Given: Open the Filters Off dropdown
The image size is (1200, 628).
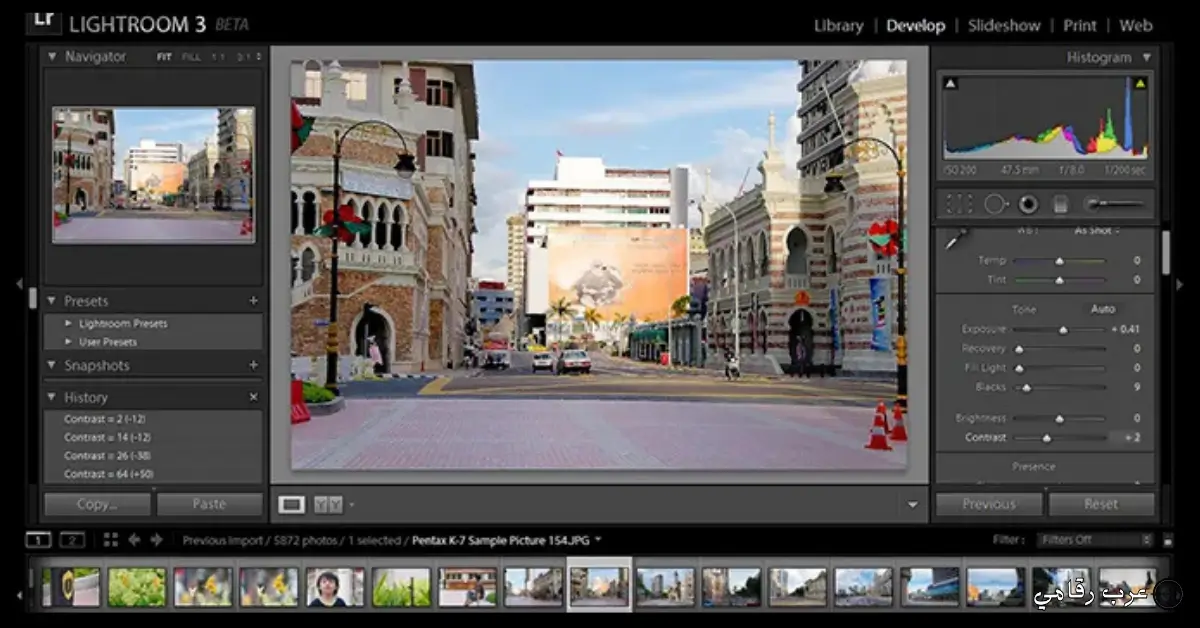Looking at the screenshot, I should pos(1095,540).
